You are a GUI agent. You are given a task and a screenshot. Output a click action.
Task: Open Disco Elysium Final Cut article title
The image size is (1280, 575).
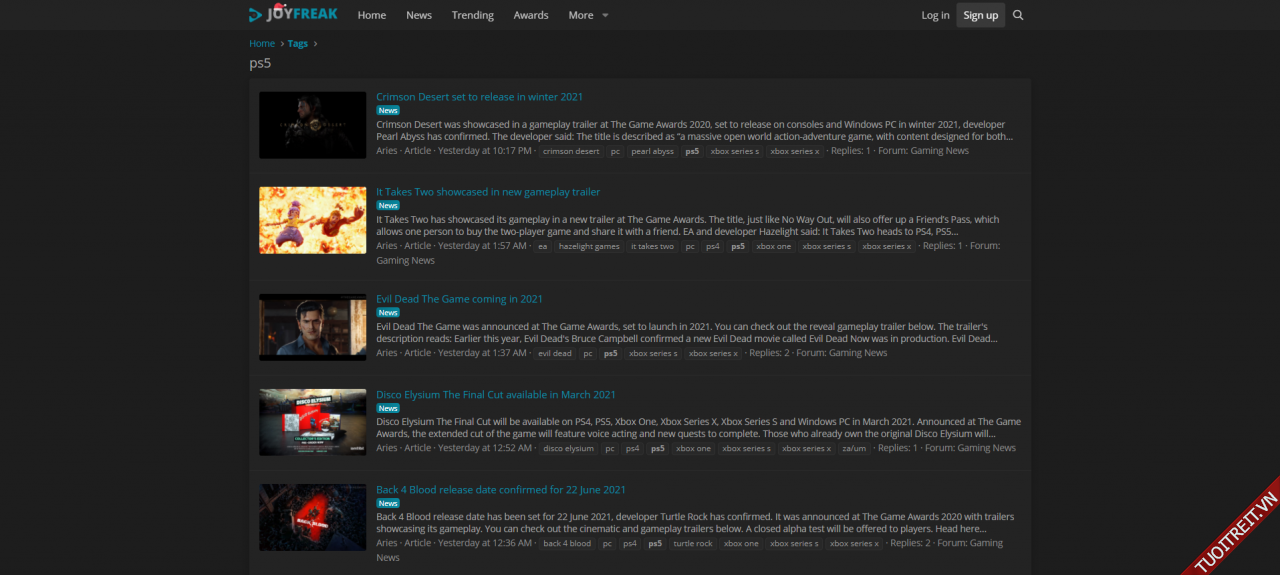click(x=496, y=395)
